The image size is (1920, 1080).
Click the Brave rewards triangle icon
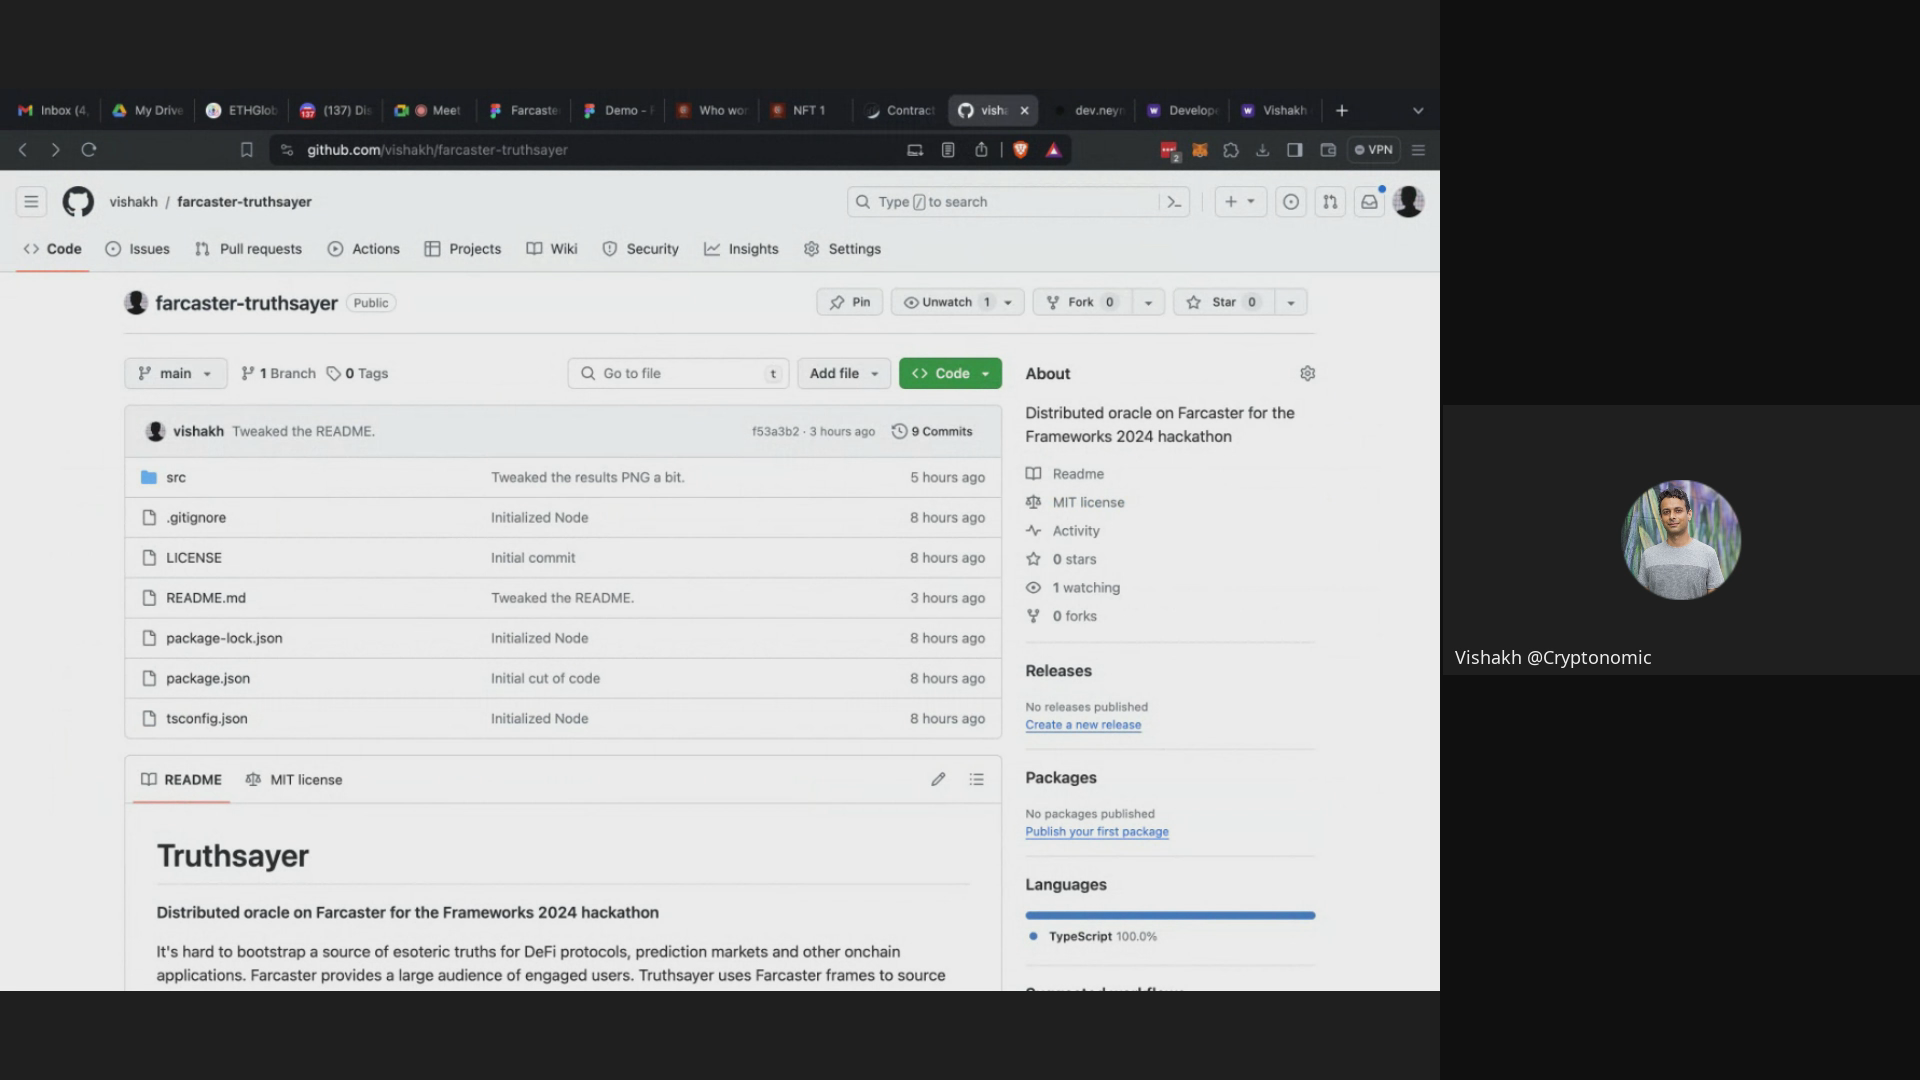tap(1053, 150)
